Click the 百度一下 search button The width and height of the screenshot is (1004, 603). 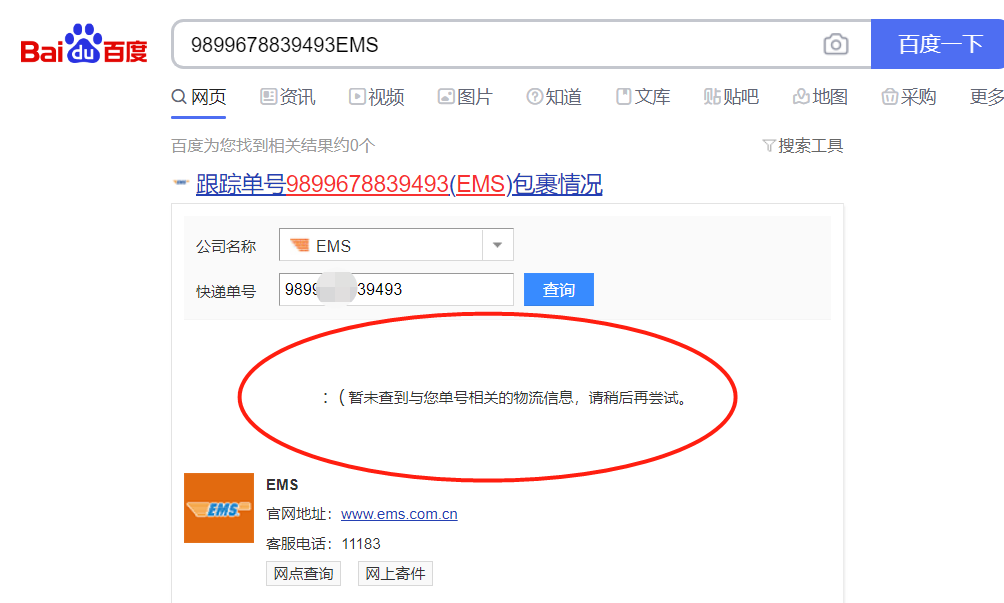point(937,44)
